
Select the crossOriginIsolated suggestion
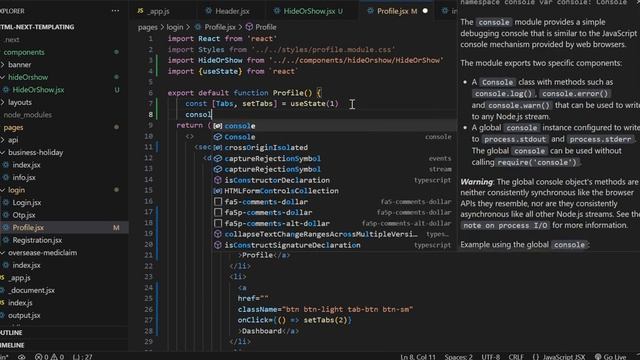point(334,148)
